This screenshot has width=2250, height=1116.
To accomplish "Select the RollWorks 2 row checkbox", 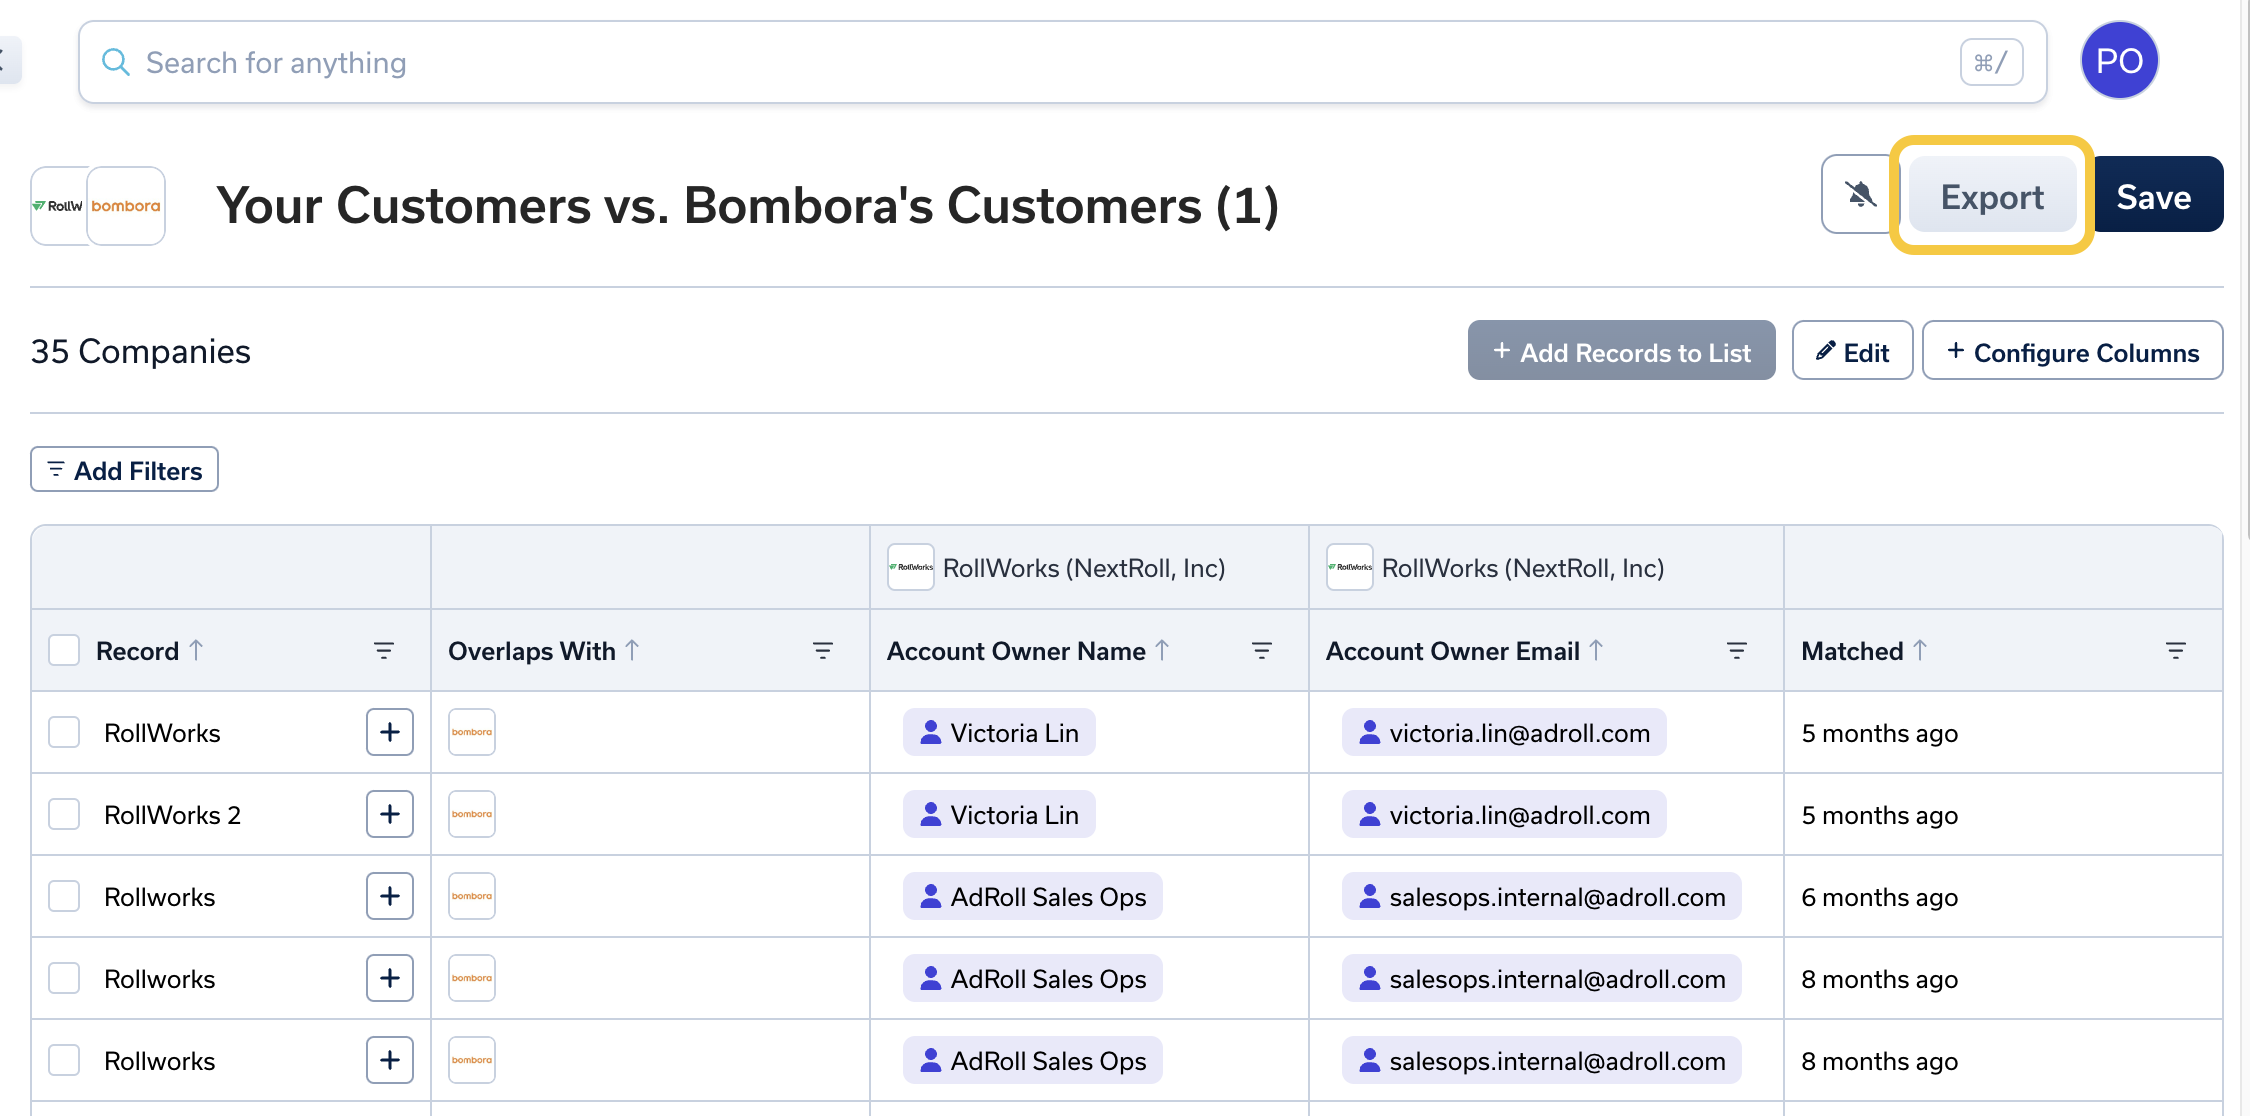I will [64, 814].
